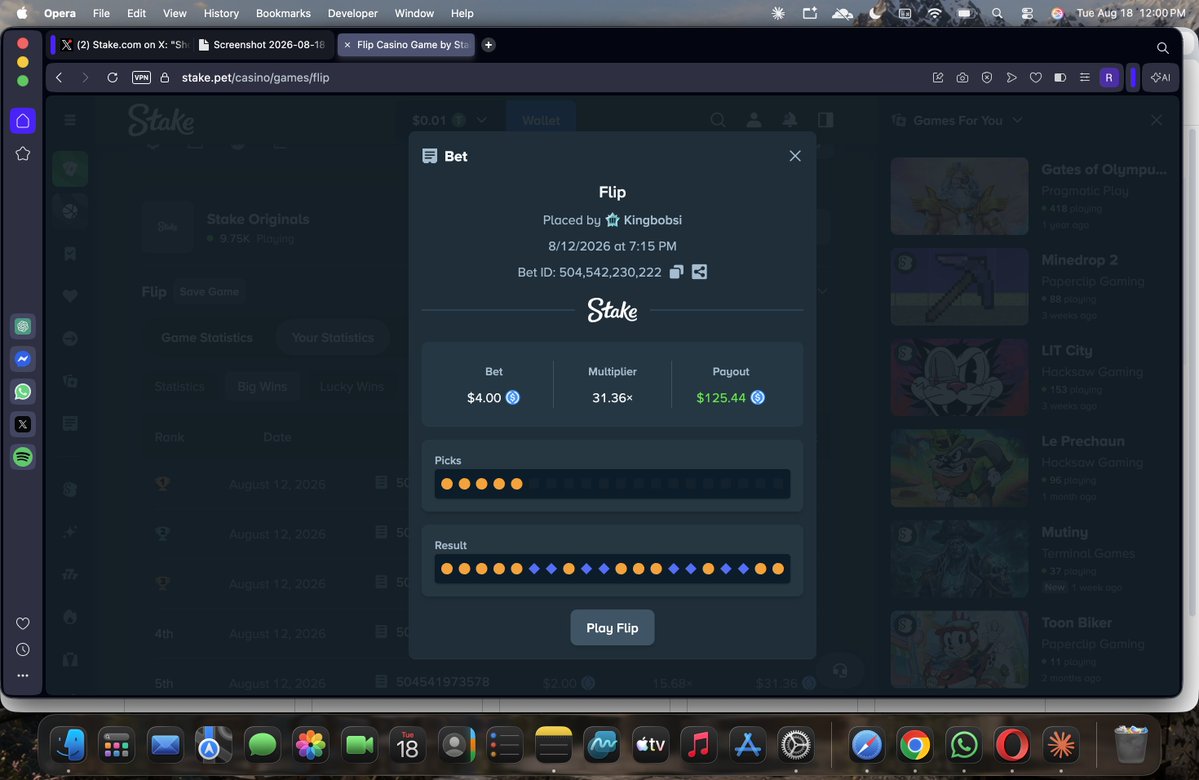Open LIT City game thumbnail
This screenshot has width=1199, height=780.
[959, 377]
